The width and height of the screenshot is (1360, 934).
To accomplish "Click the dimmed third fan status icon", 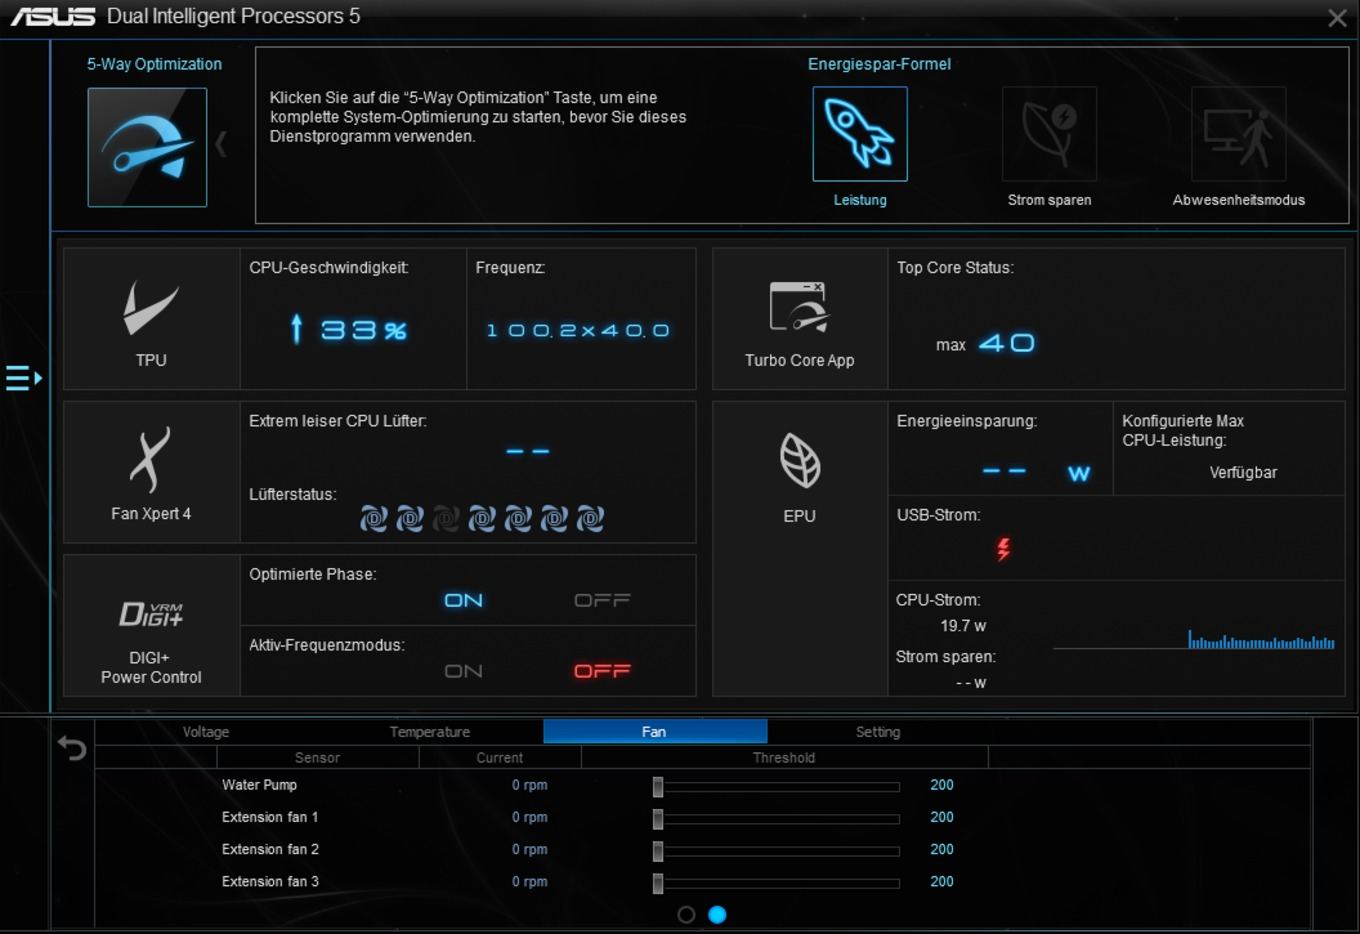I will [x=446, y=518].
